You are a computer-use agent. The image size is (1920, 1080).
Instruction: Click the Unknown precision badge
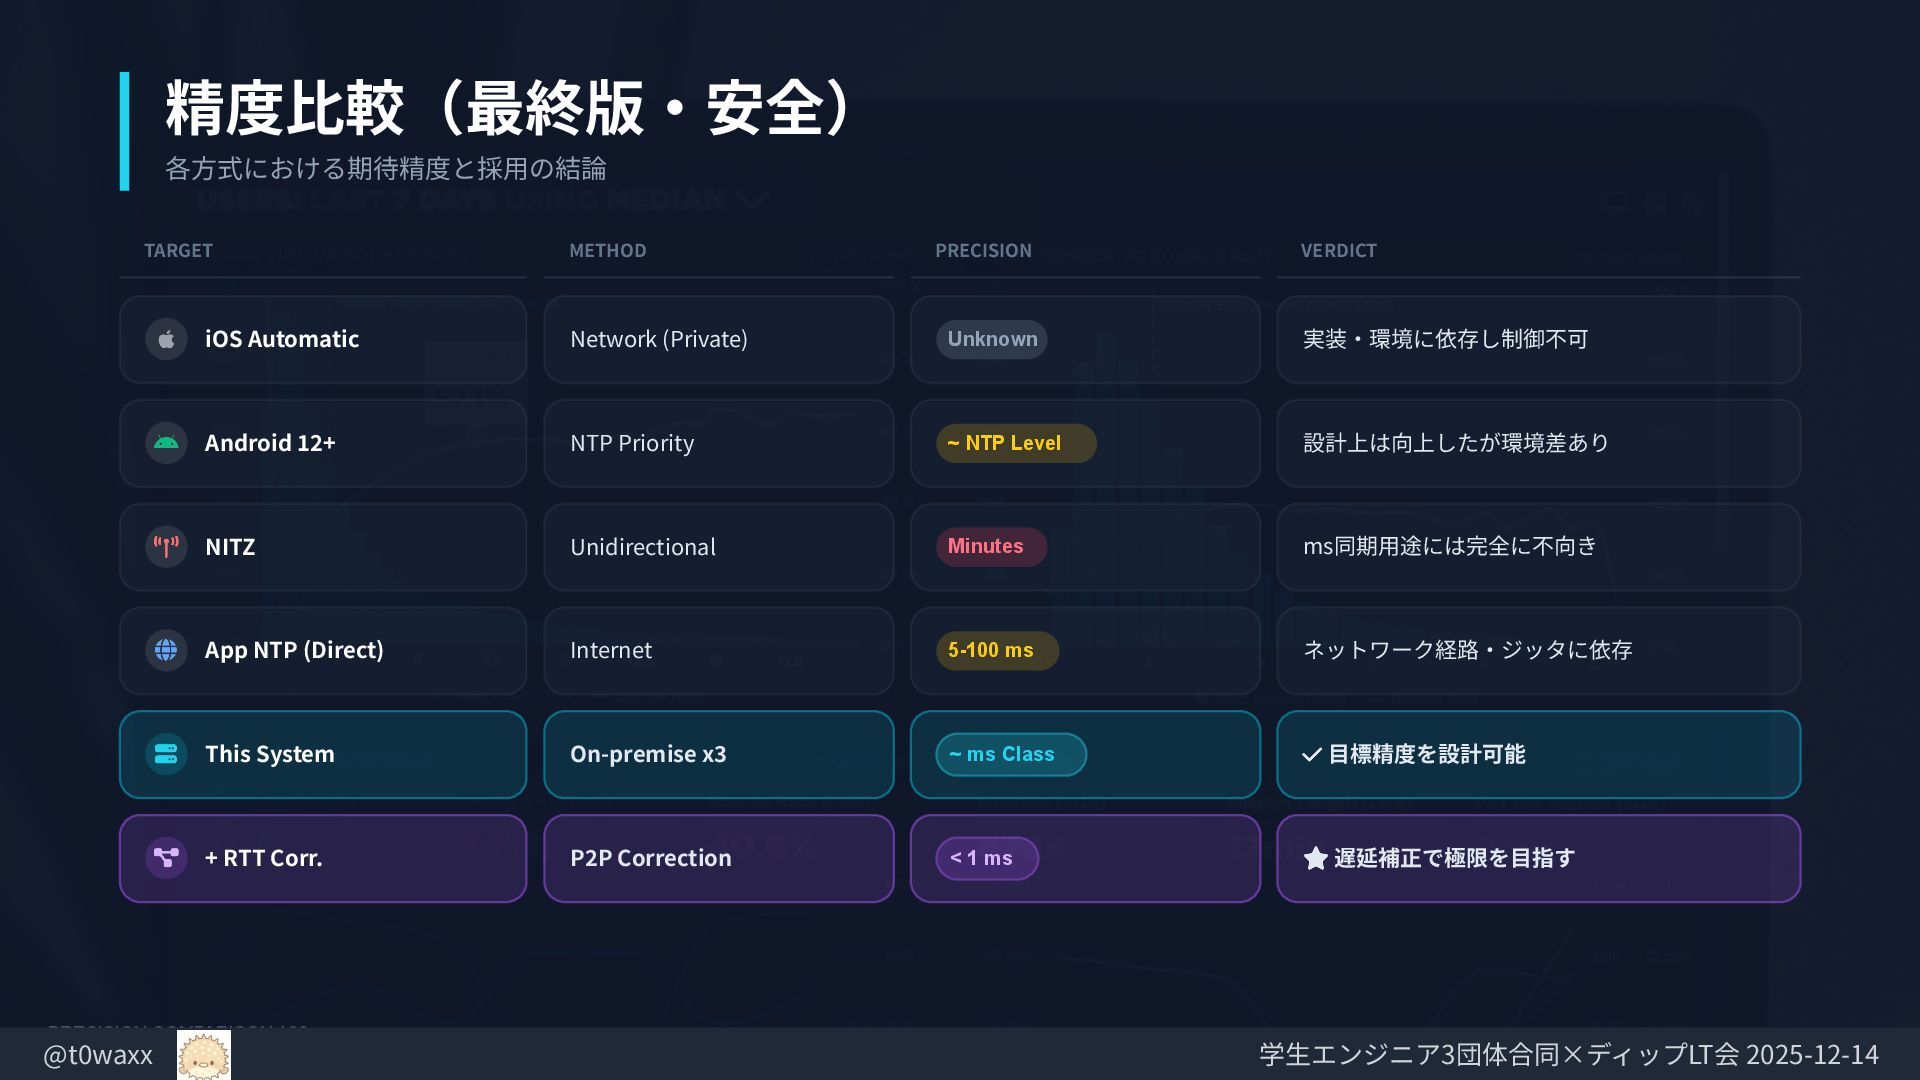pos(991,339)
